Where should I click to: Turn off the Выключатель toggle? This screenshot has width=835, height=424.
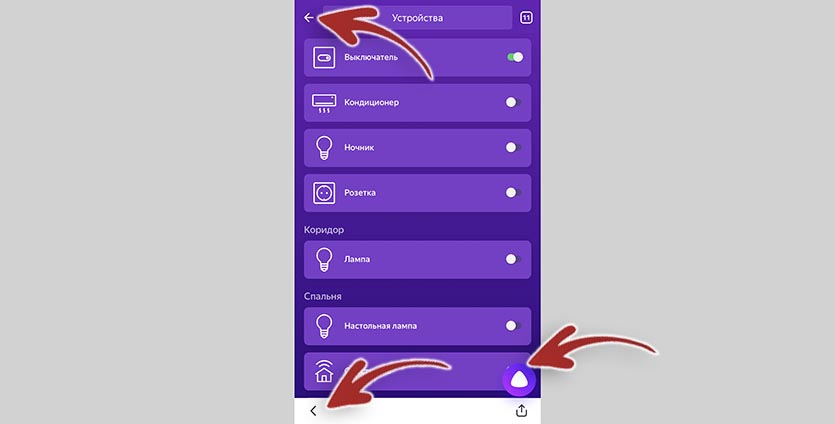pyautogui.click(x=515, y=57)
